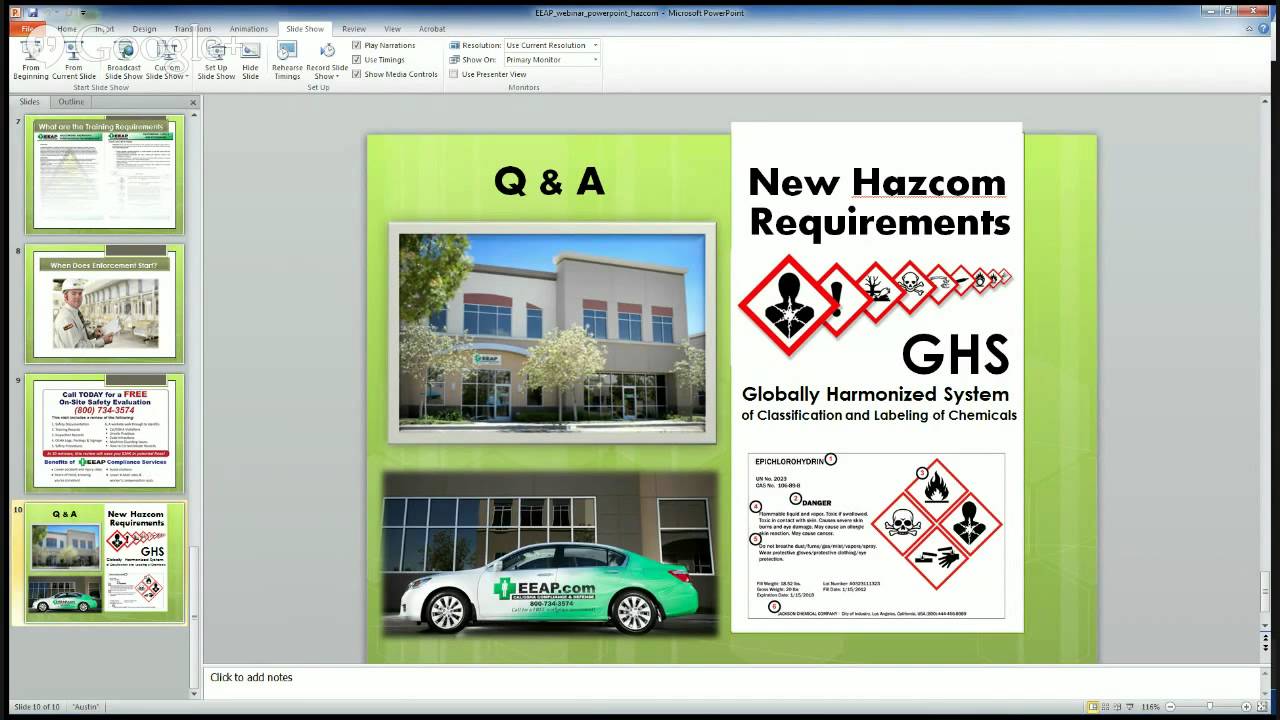
Task: Select slide 7 Training Requirements thumbnail
Action: pyautogui.click(x=105, y=175)
